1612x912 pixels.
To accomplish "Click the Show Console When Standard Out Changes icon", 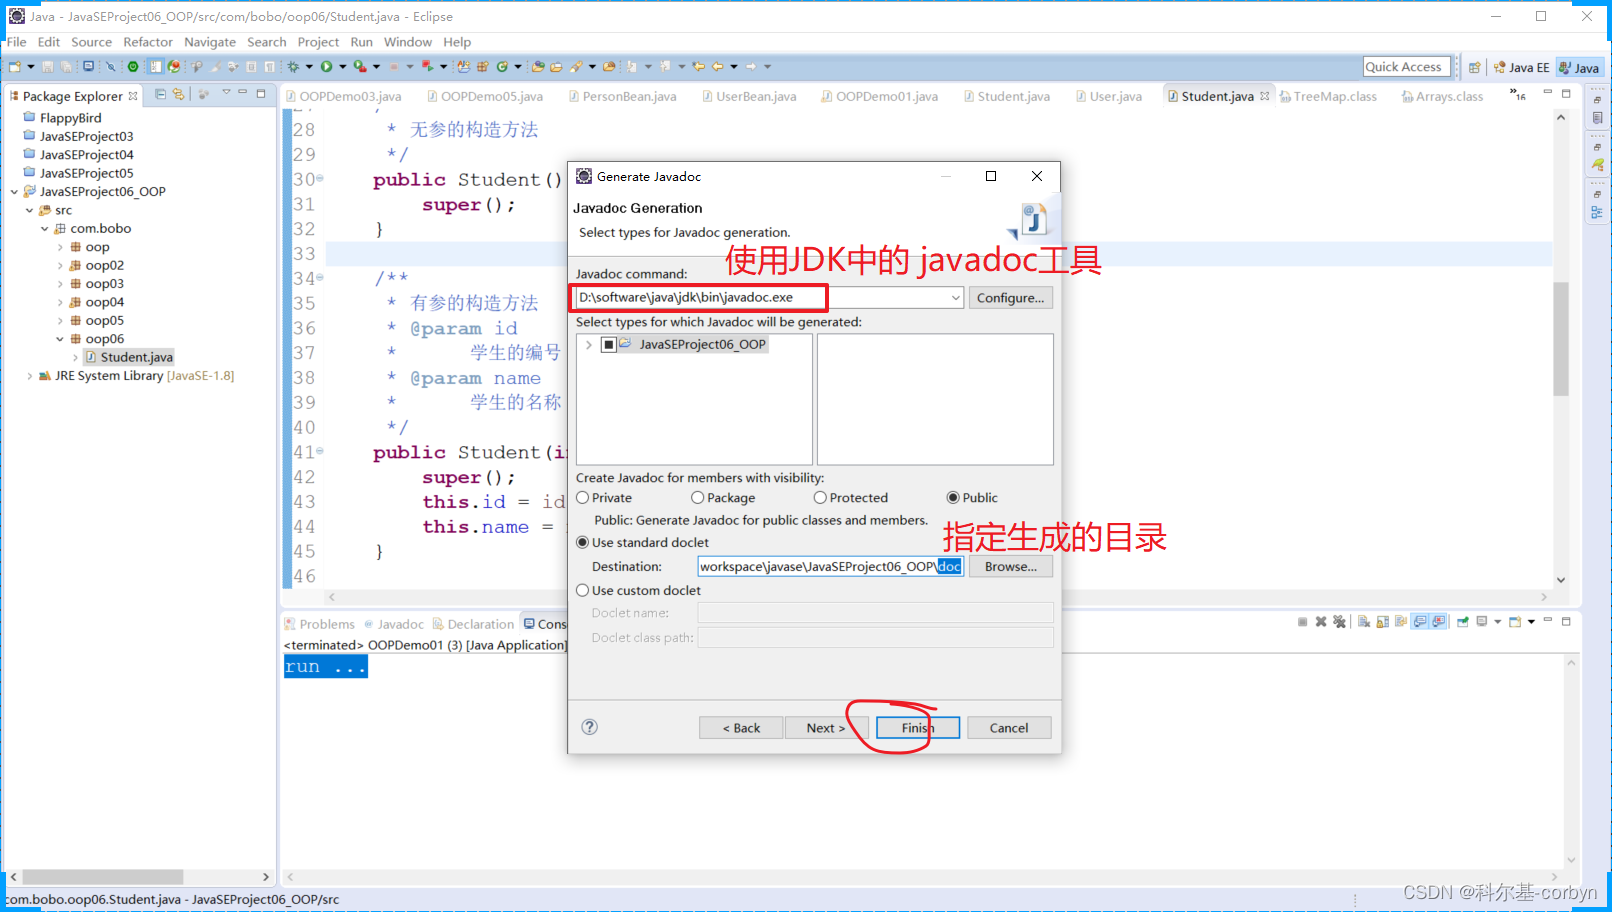I will [1420, 622].
